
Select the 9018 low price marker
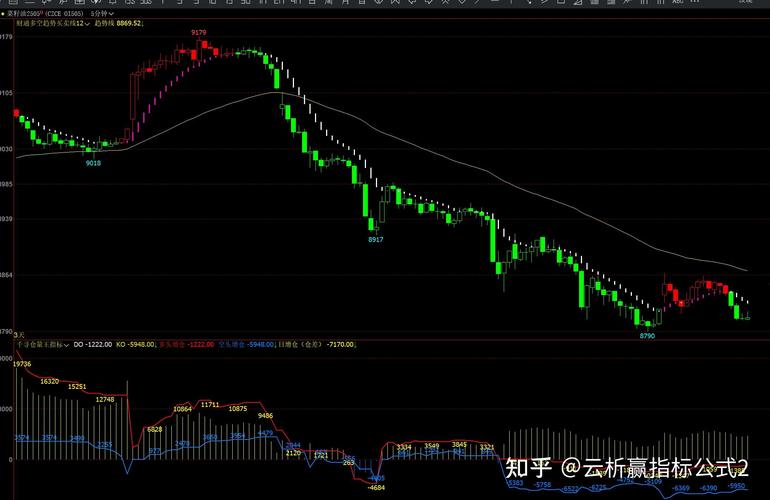click(x=93, y=162)
